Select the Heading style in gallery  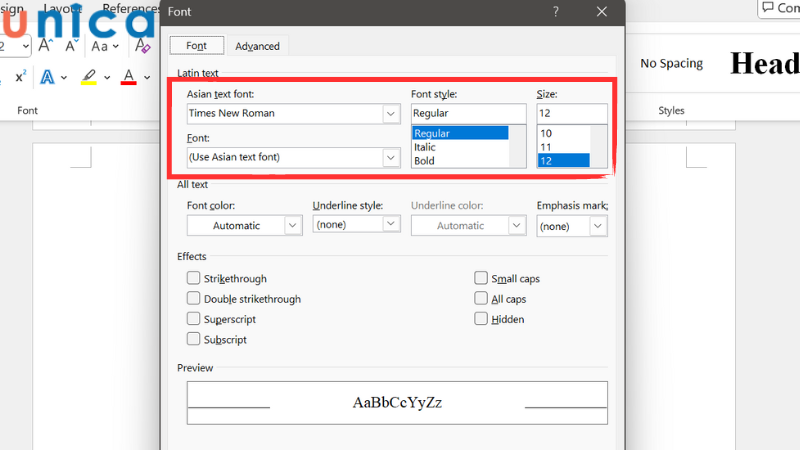coord(764,64)
